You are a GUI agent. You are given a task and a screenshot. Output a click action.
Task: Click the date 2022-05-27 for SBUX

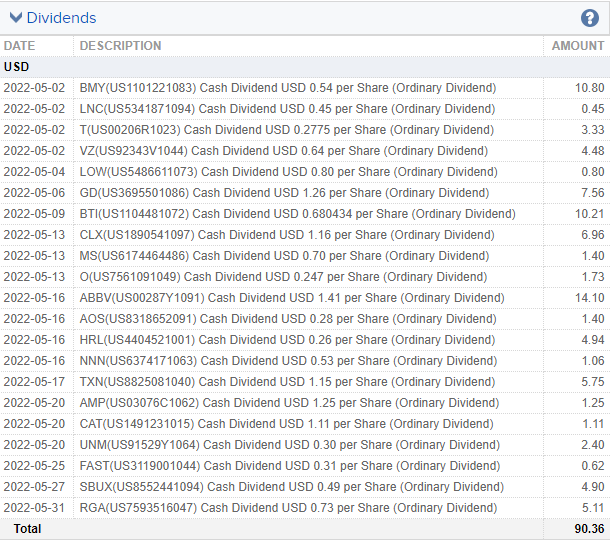coord(34,487)
